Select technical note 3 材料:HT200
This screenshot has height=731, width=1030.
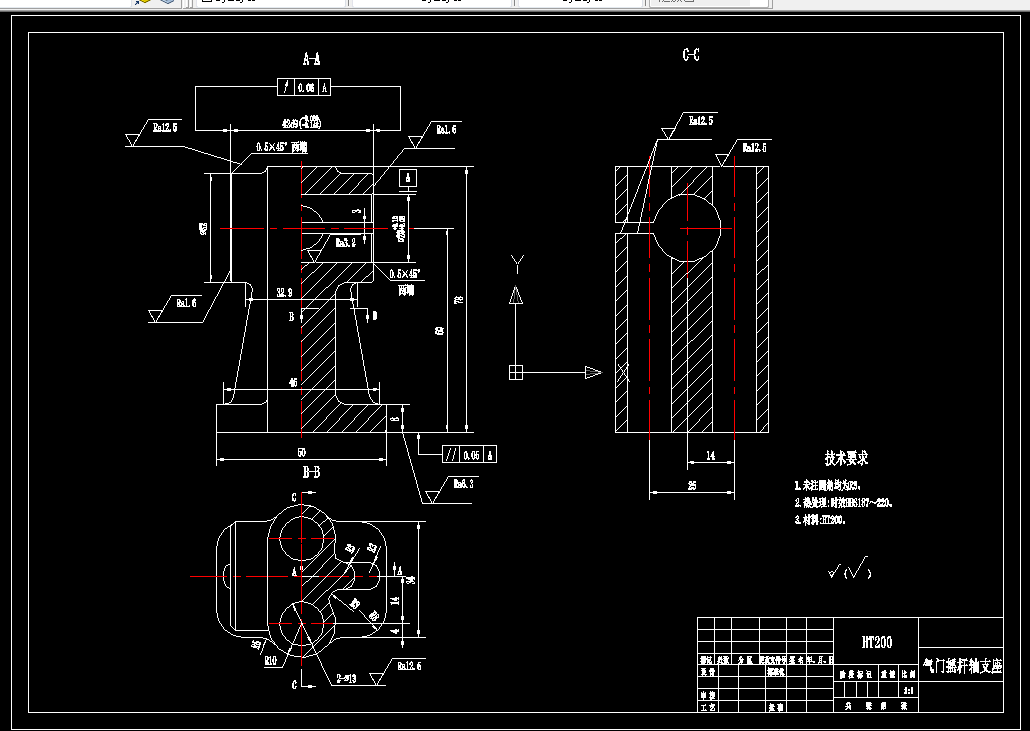click(820, 520)
